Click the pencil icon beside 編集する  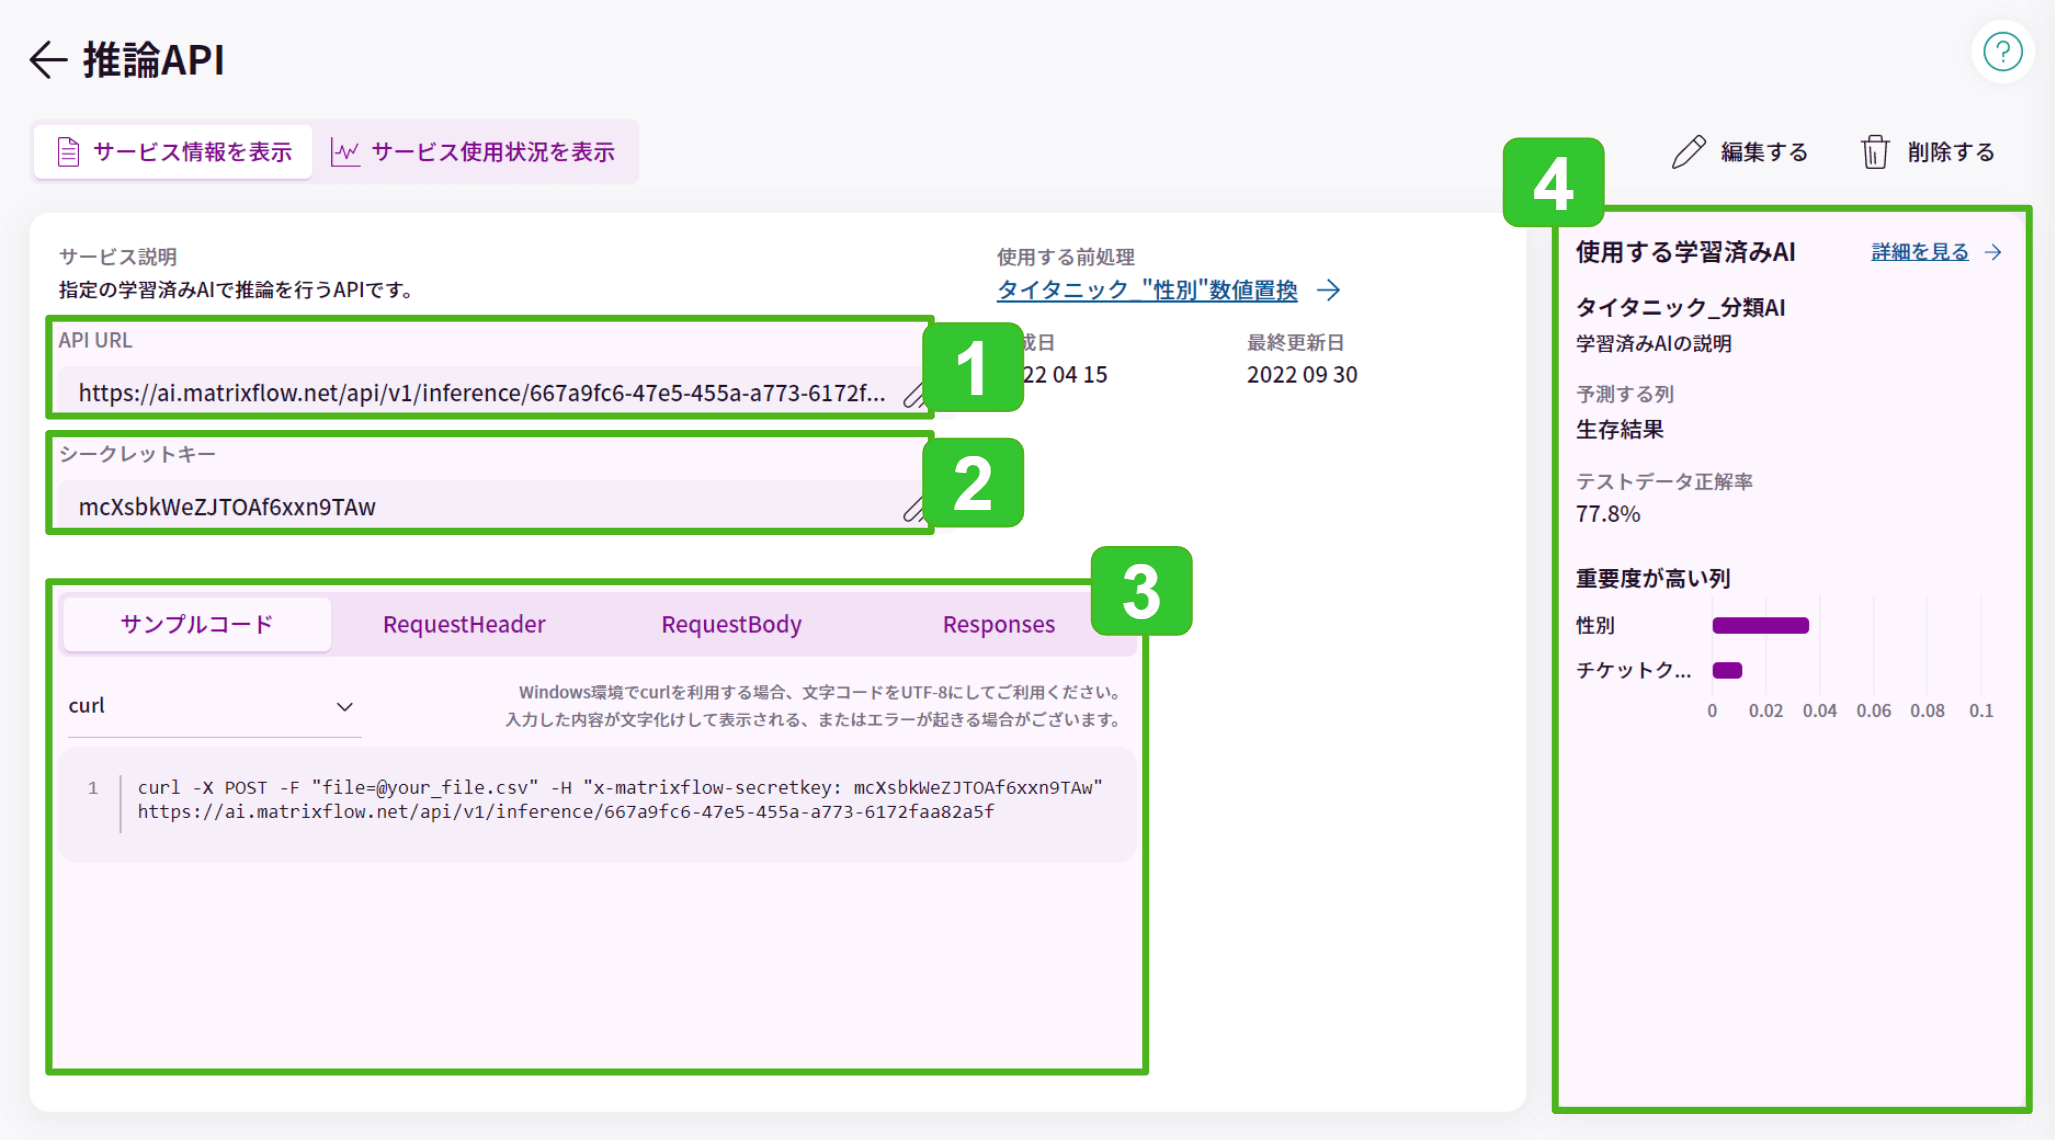[x=1690, y=150]
